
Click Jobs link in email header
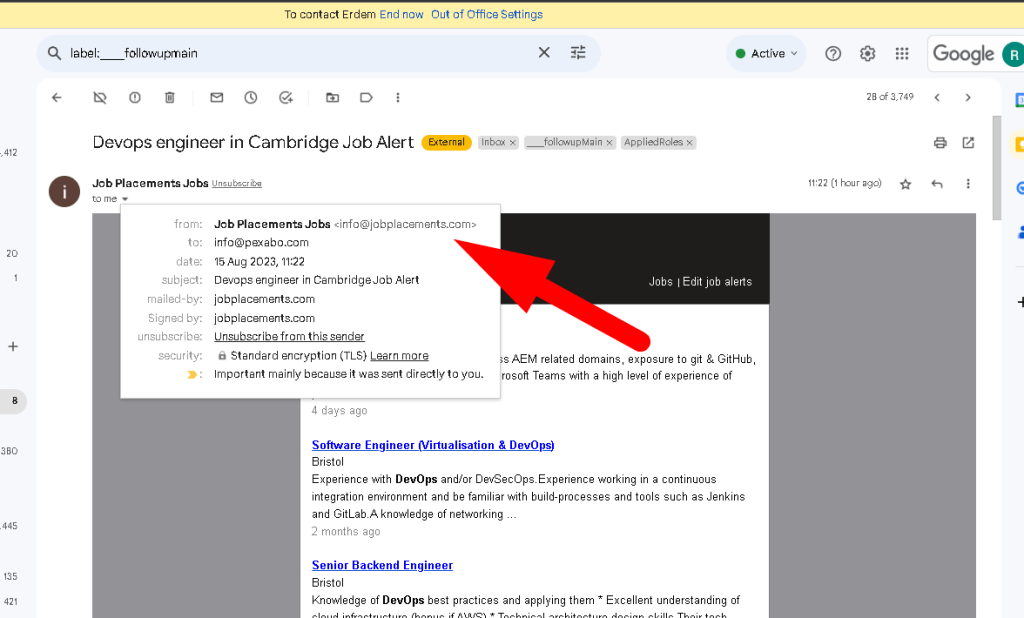(x=660, y=282)
